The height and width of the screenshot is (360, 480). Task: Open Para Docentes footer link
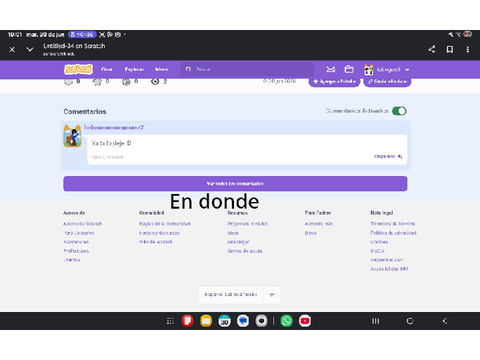coord(79,233)
